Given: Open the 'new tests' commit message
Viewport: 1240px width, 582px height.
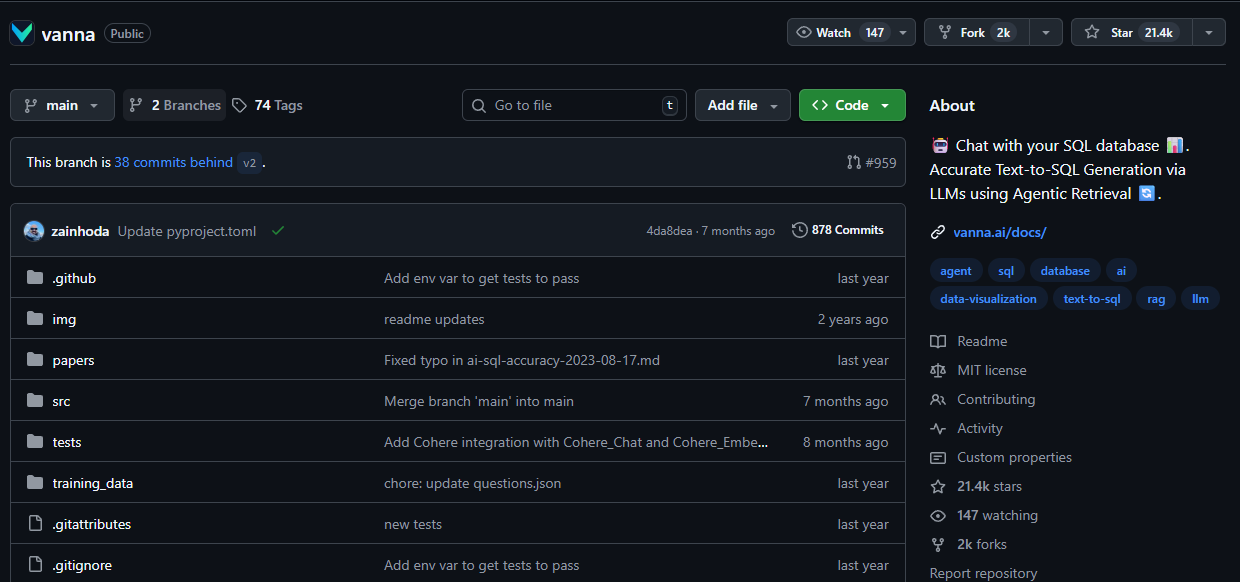Looking at the screenshot, I should coord(413,524).
